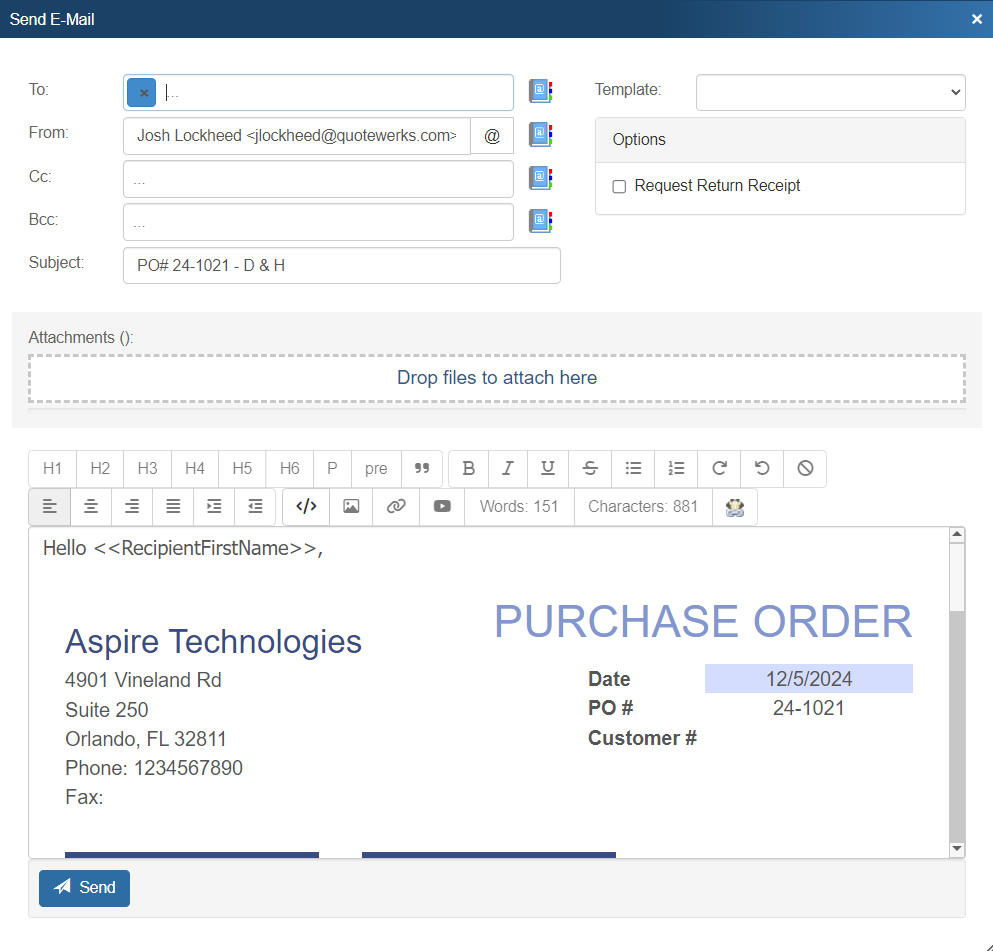Enable Request Return Receipt checkbox
993x951 pixels.
[619, 187]
